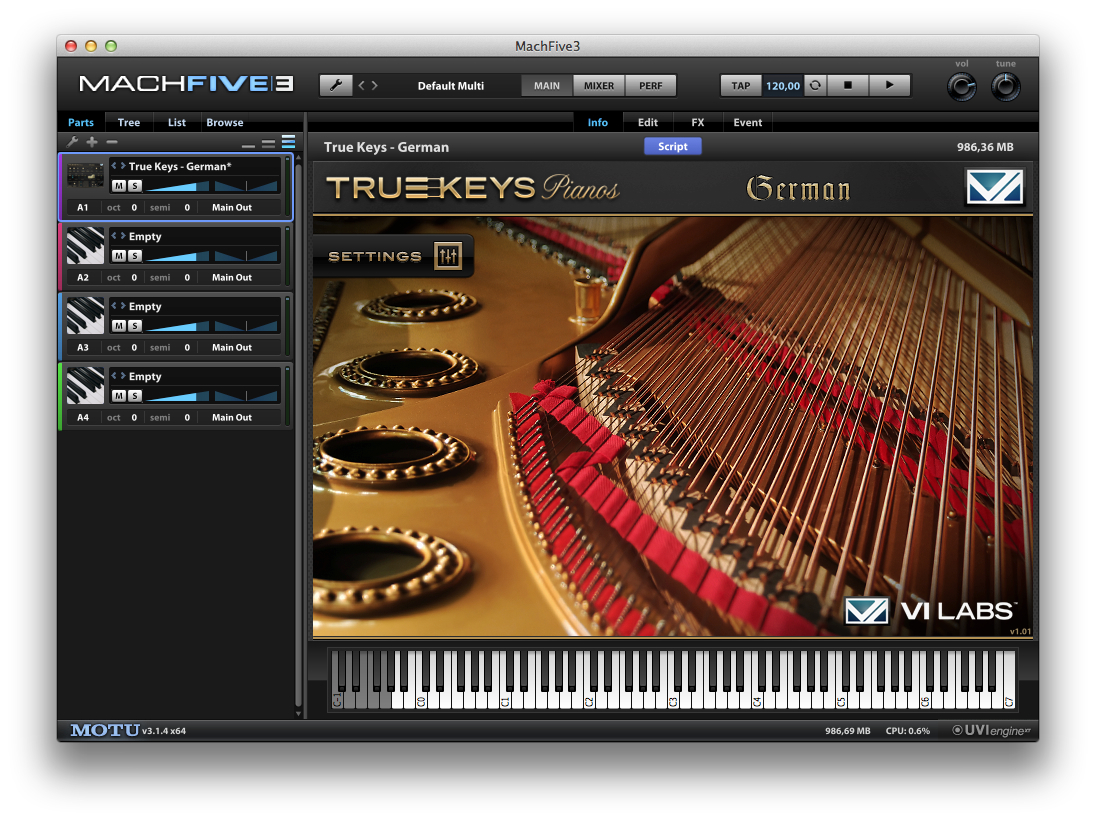Image resolution: width=1096 pixels, height=821 pixels.
Task: Select the largest part-size view icon
Action: tap(289, 143)
